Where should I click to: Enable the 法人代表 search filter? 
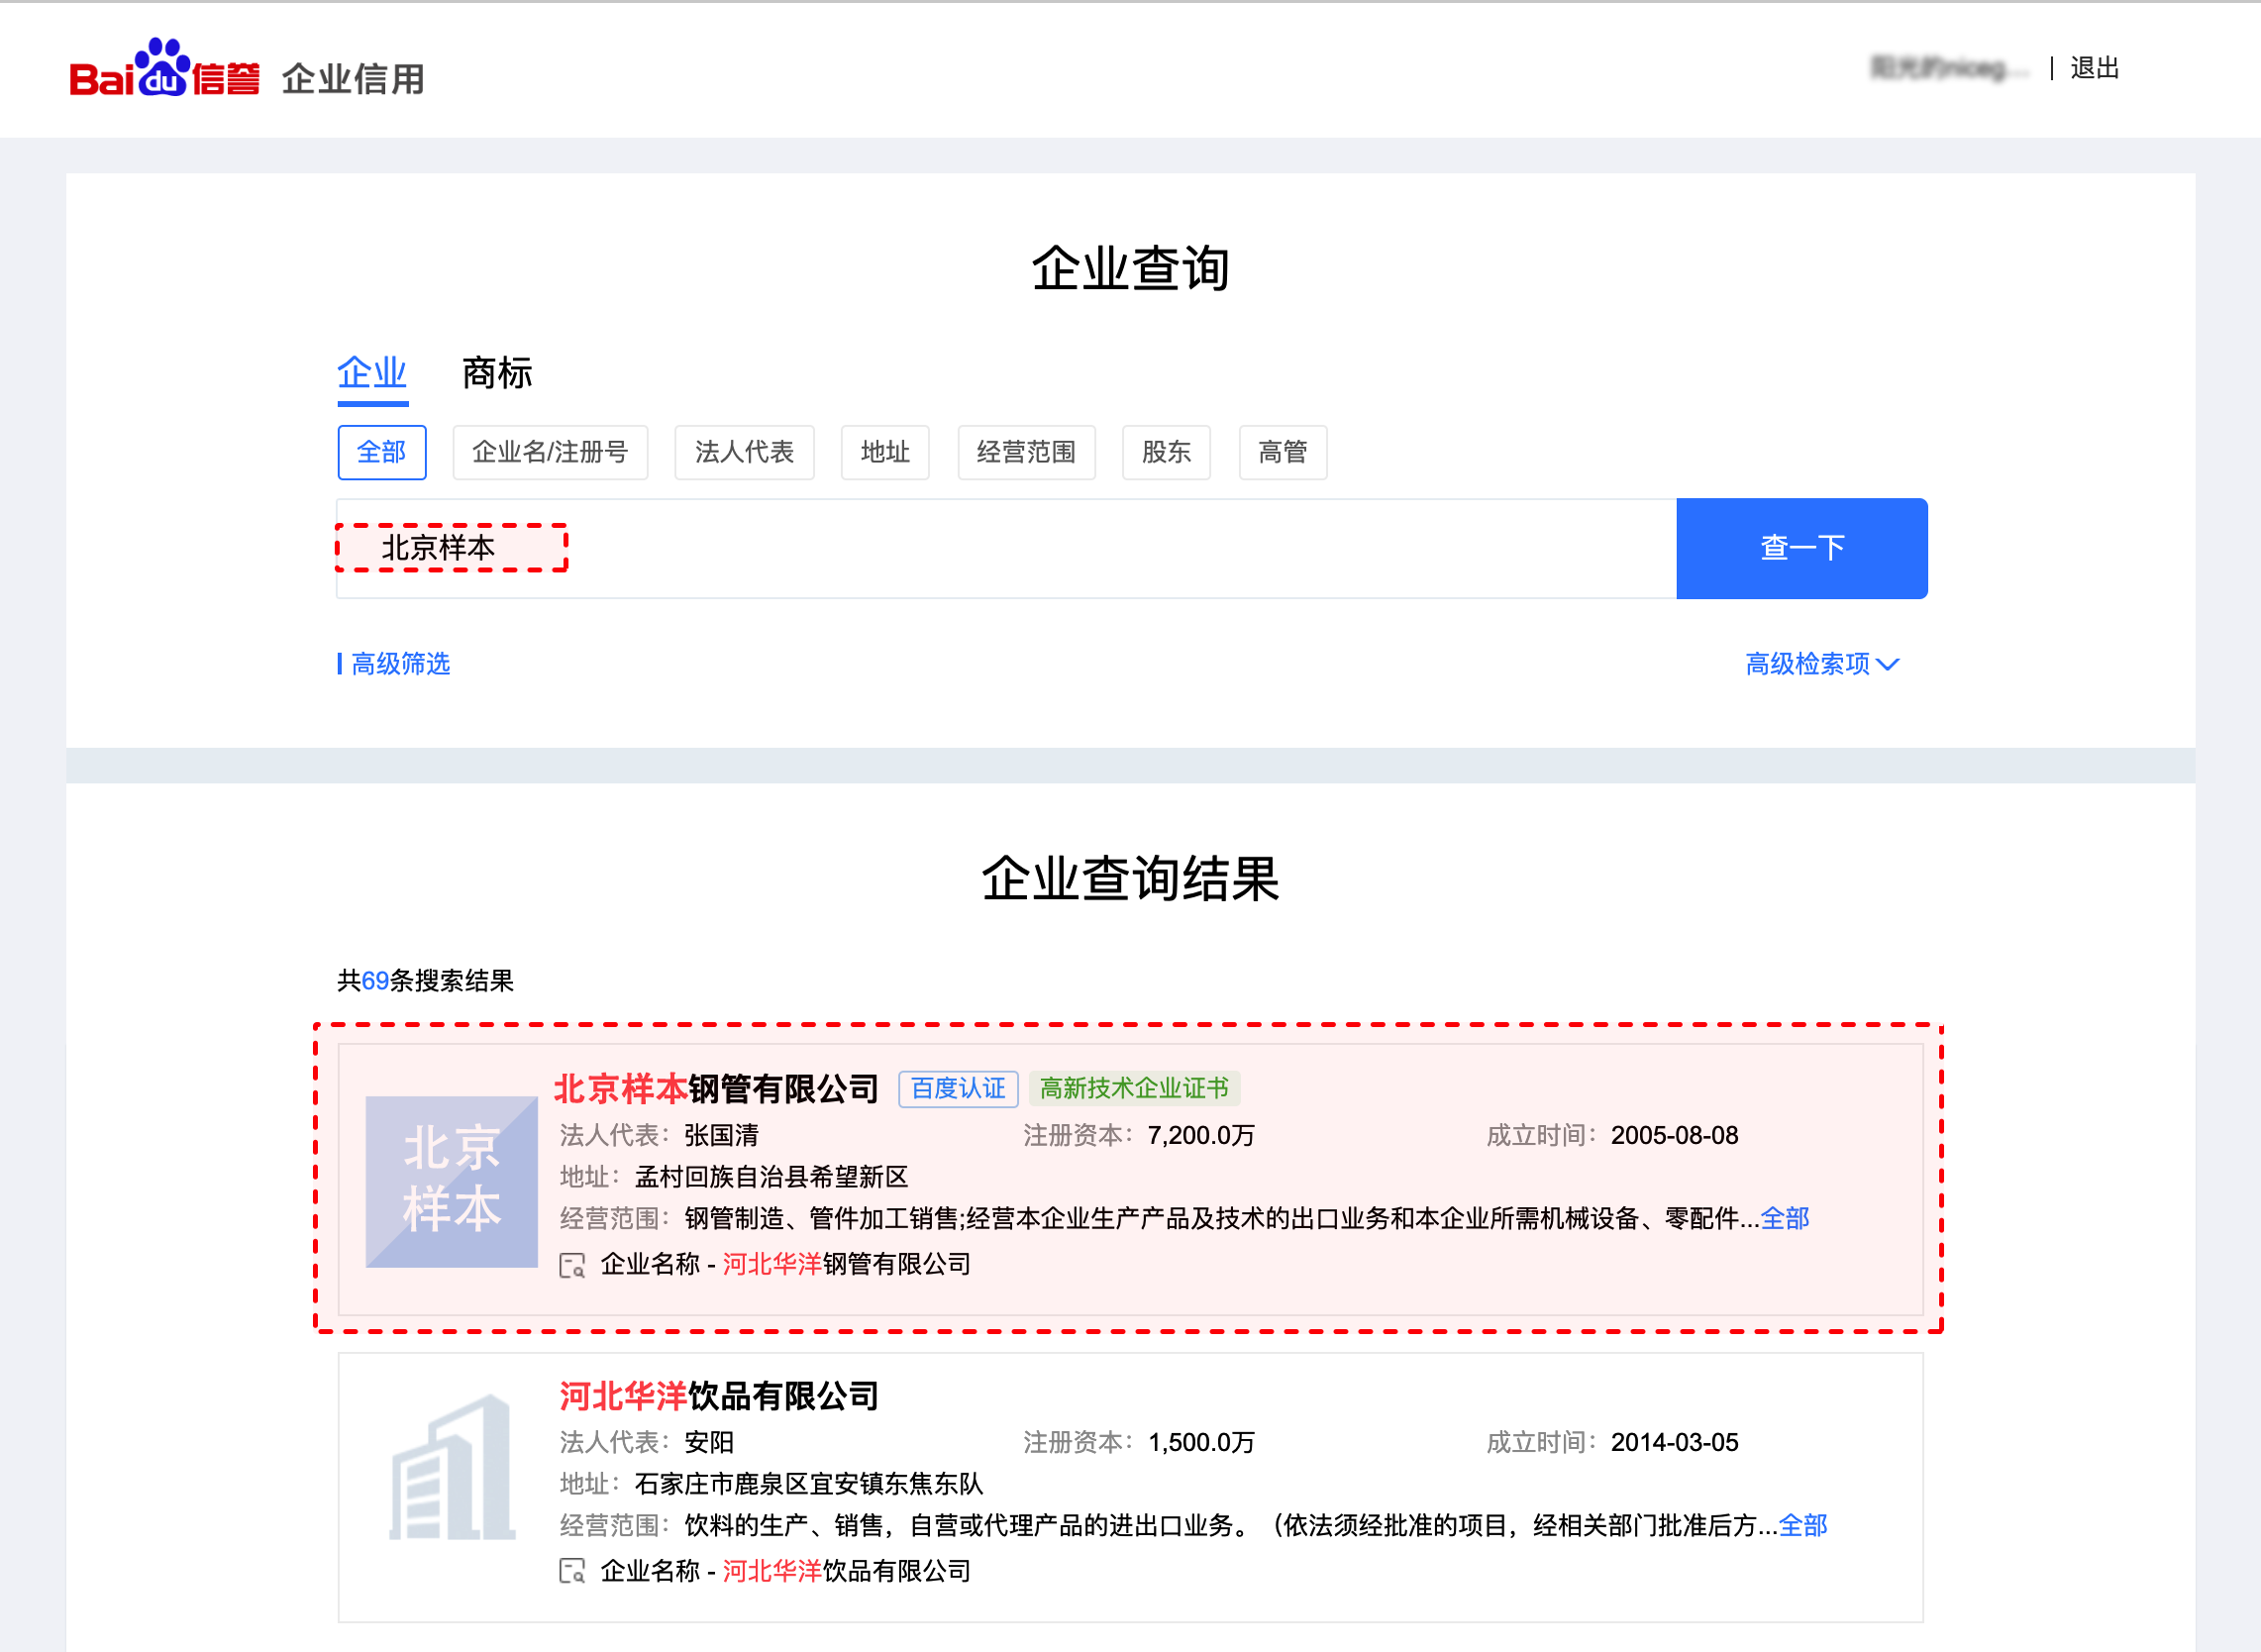743,452
